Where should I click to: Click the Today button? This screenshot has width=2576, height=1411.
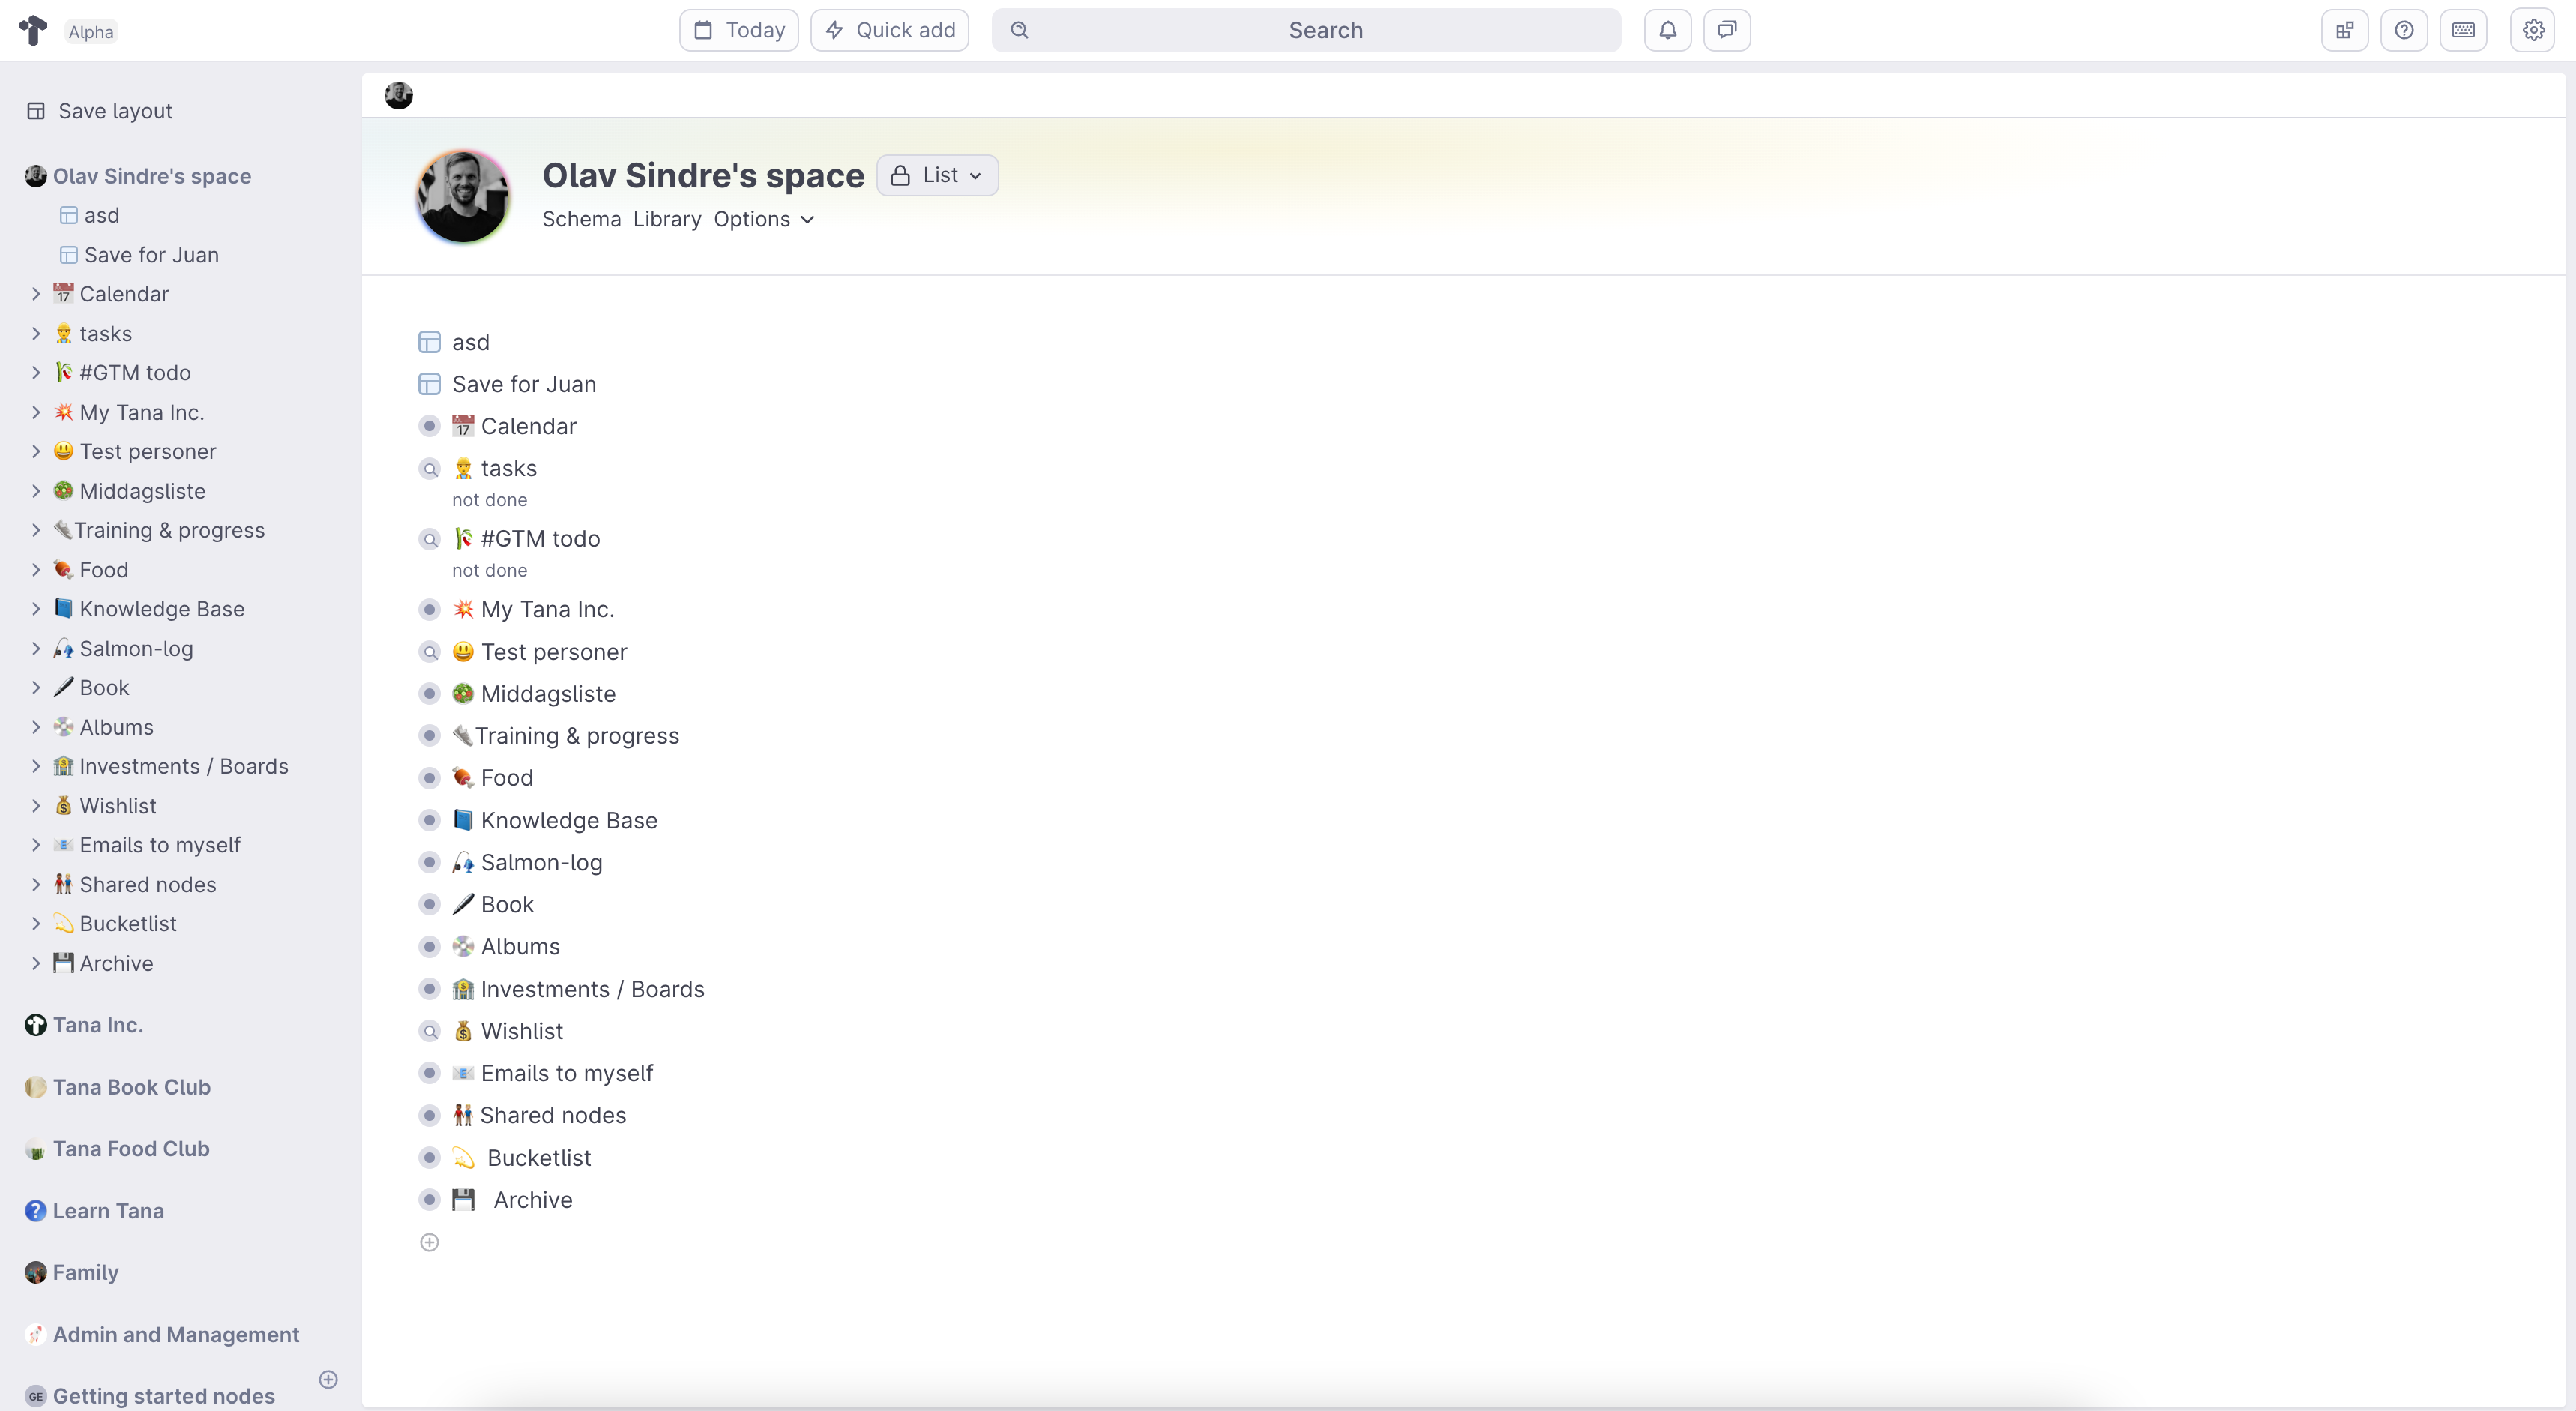[x=739, y=30]
